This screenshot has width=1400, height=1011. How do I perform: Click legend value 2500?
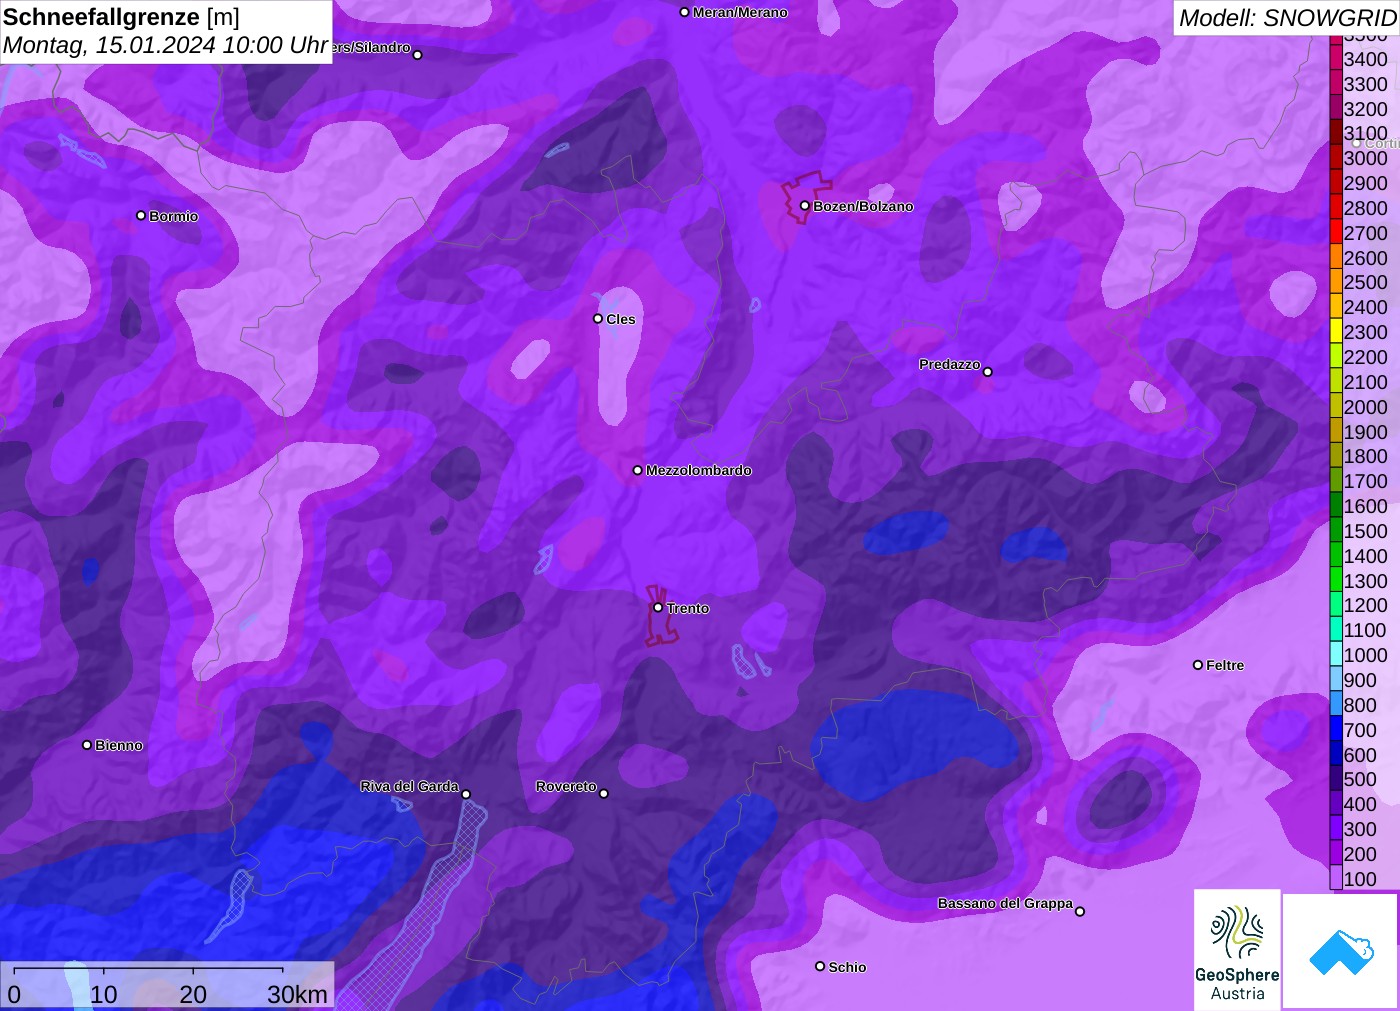click(x=1365, y=282)
